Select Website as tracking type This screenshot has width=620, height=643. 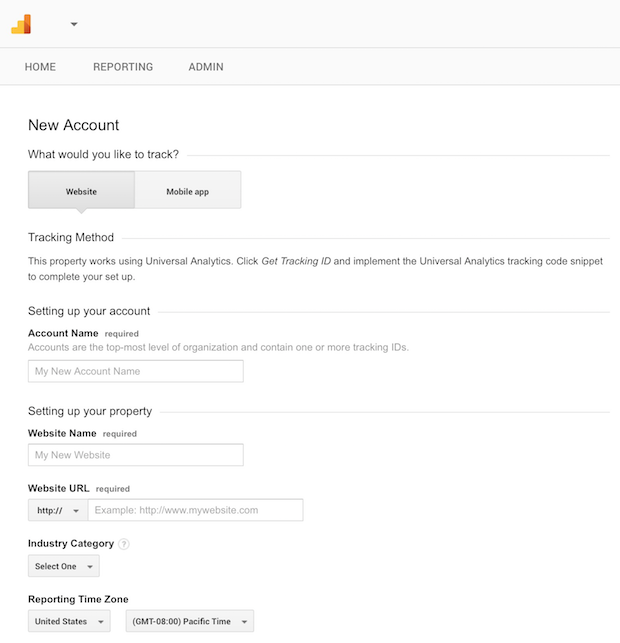tap(81, 190)
